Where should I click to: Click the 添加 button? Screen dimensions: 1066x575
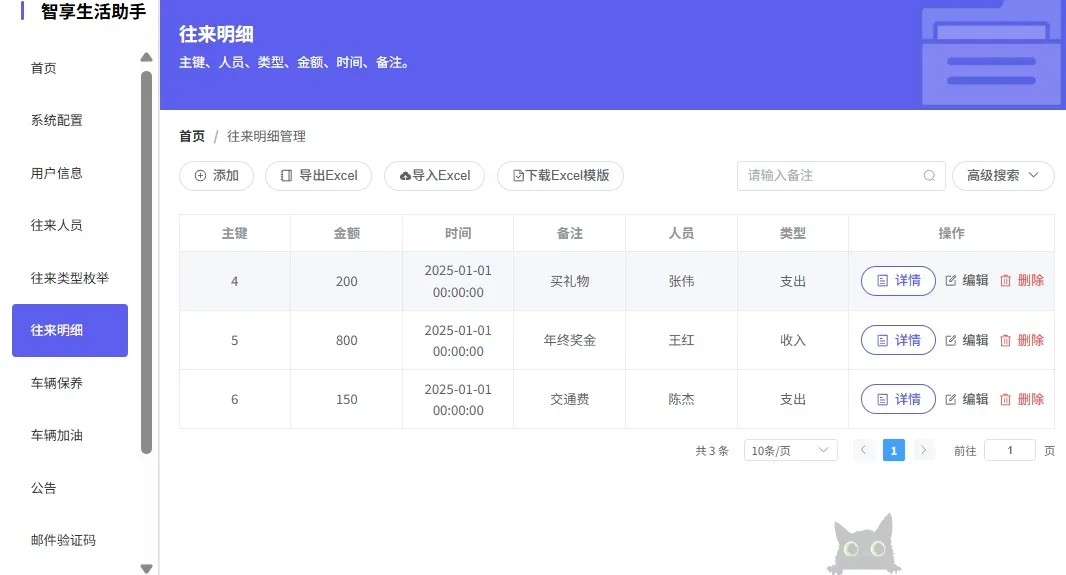216,175
